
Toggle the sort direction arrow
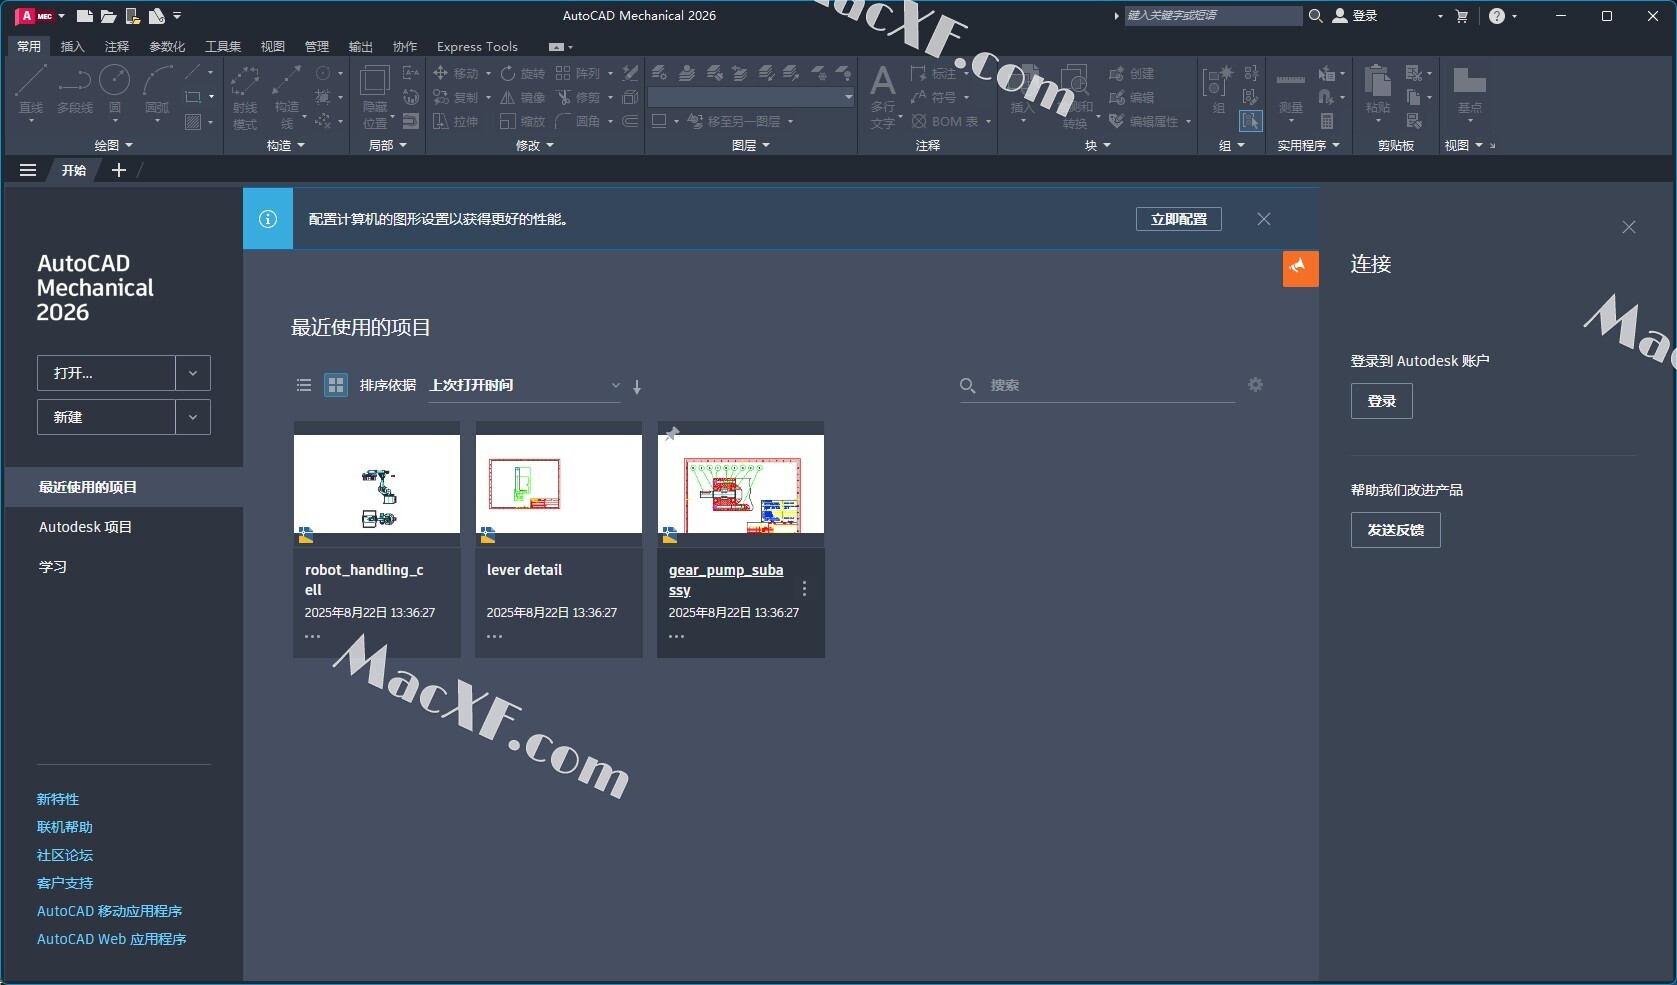point(637,386)
